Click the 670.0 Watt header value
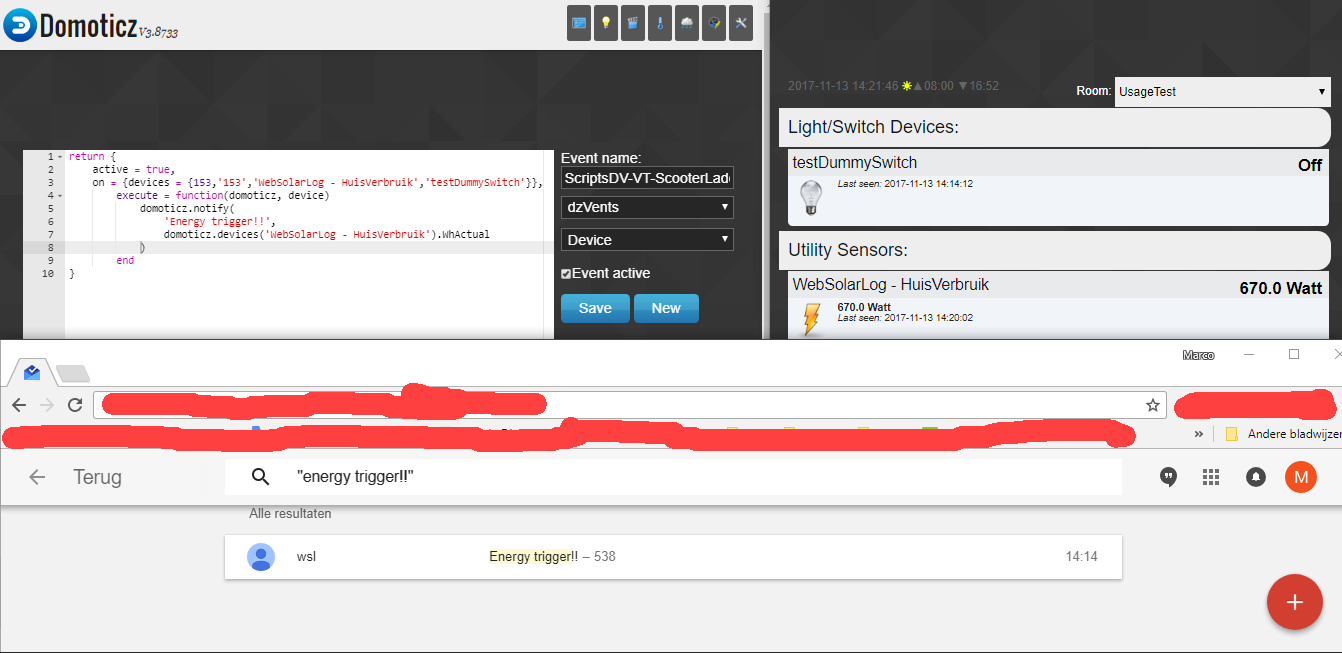 [x=1281, y=288]
